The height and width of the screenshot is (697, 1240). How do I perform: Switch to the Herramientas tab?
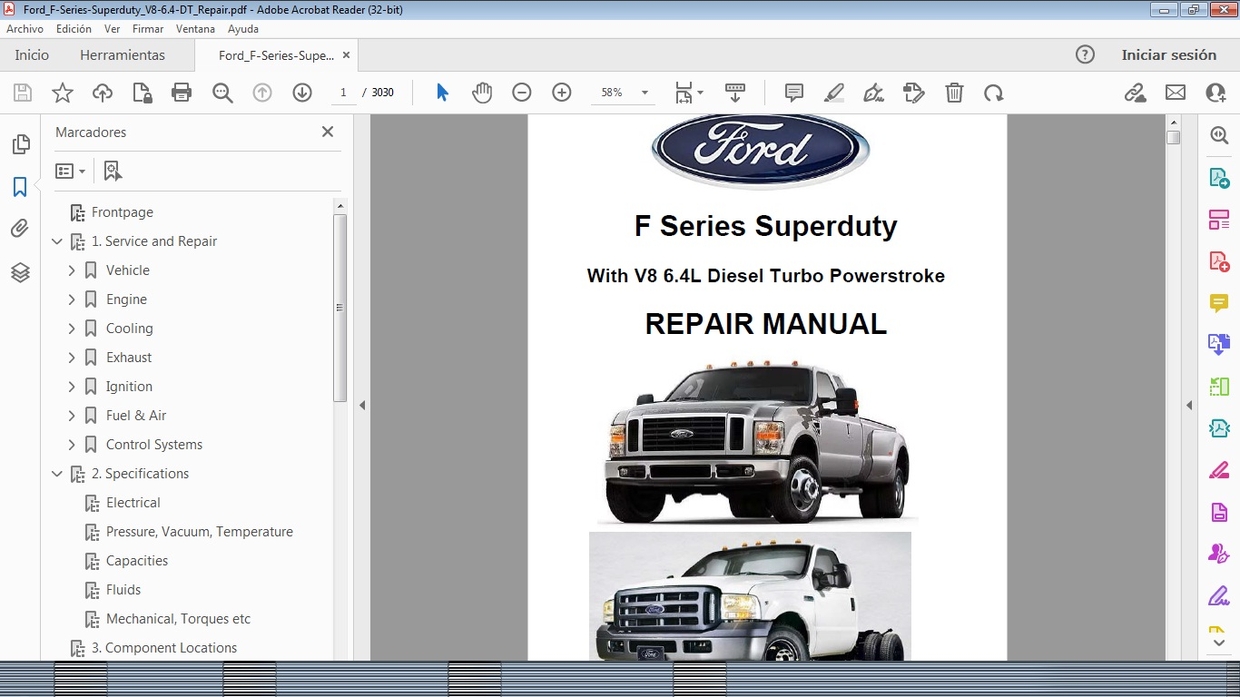click(x=122, y=55)
